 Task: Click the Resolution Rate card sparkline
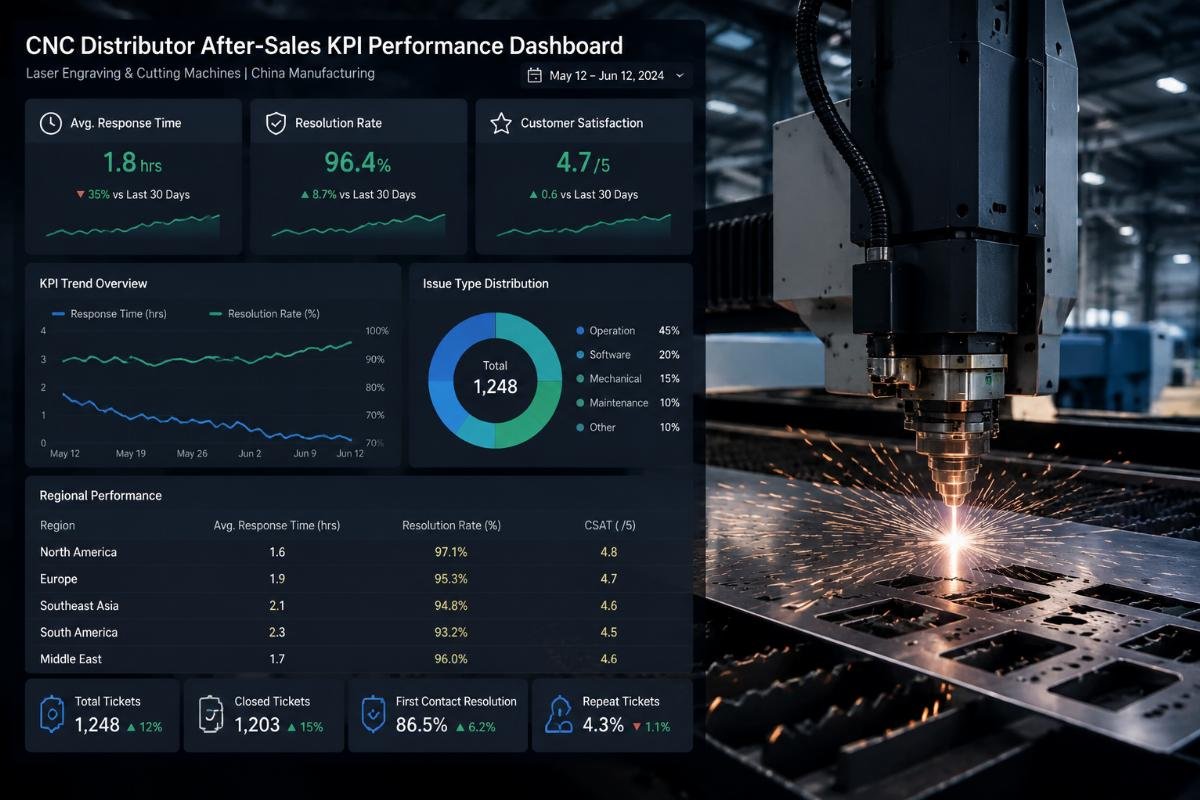tap(358, 227)
